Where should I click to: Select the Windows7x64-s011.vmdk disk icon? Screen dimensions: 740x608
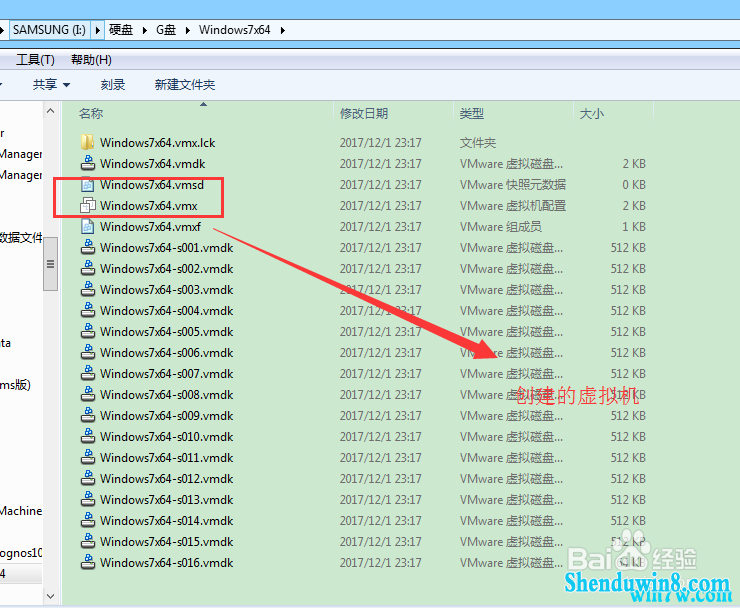coord(87,457)
